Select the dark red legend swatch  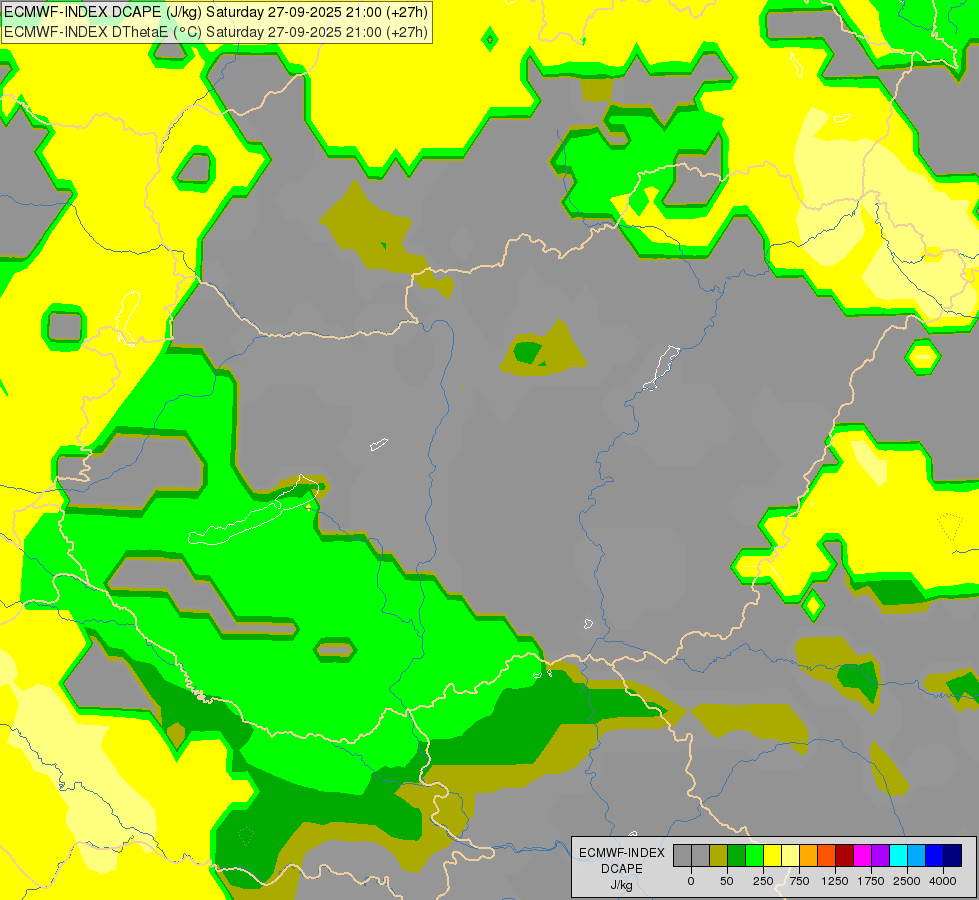click(845, 855)
